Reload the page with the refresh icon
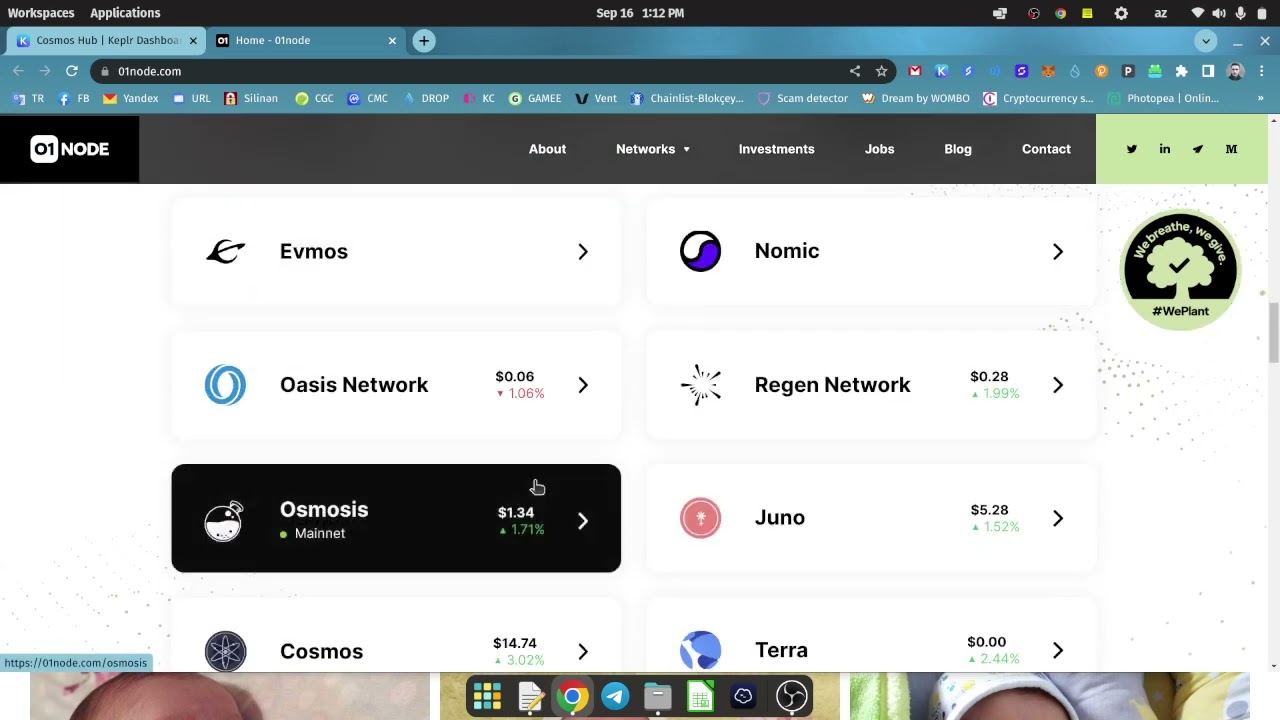This screenshot has width=1280, height=720. point(72,71)
